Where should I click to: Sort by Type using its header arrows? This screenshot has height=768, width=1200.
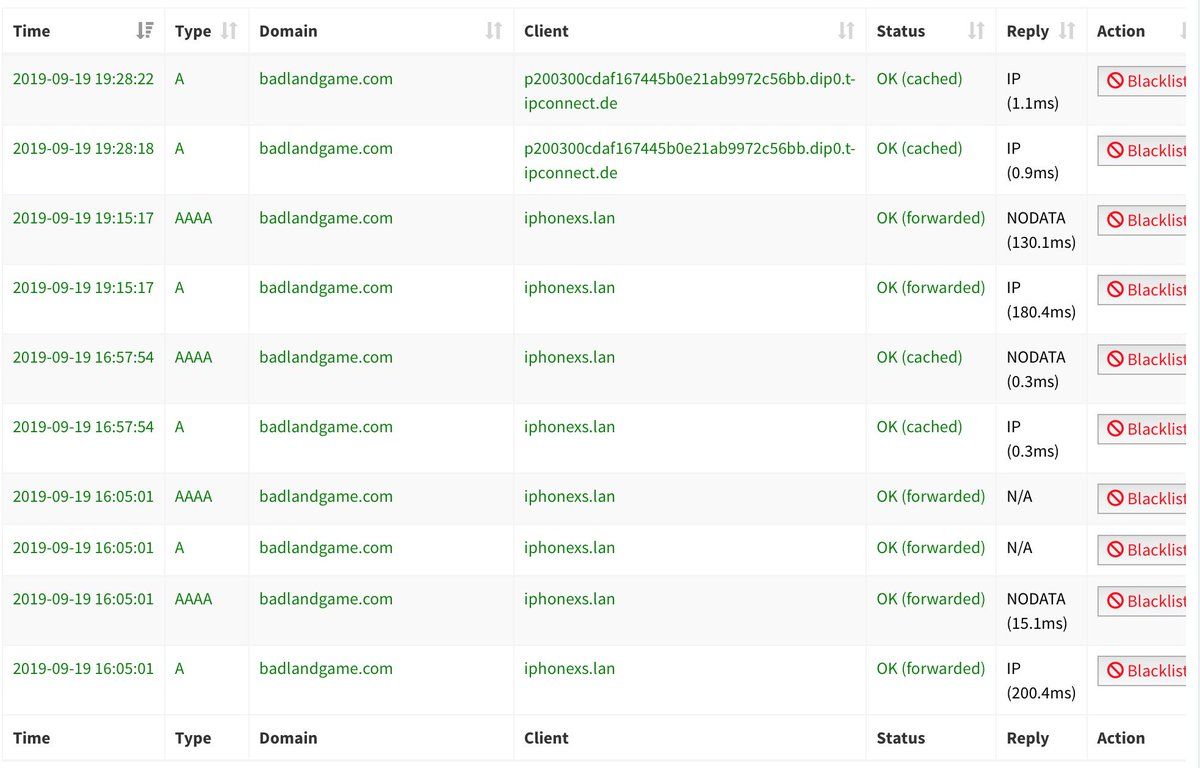pyautogui.click(x=229, y=31)
